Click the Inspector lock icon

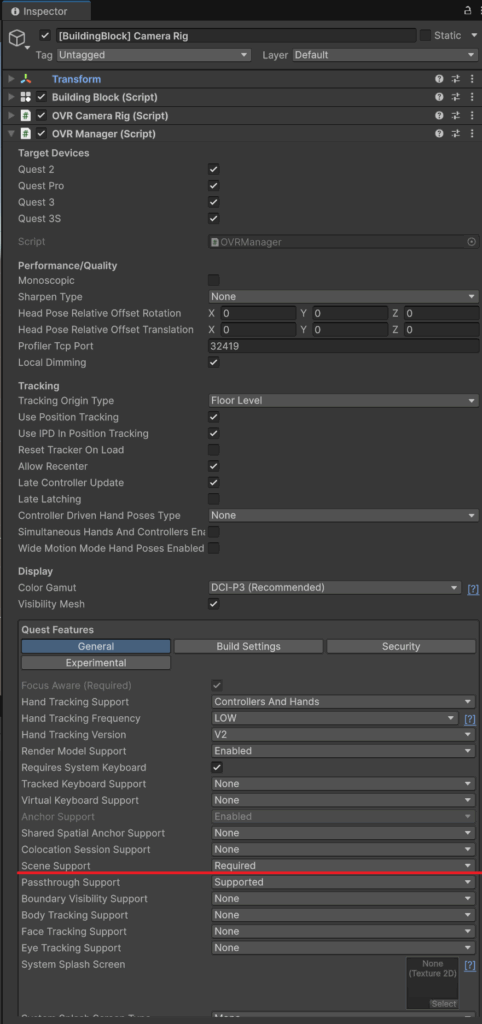(x=468, y=11)
